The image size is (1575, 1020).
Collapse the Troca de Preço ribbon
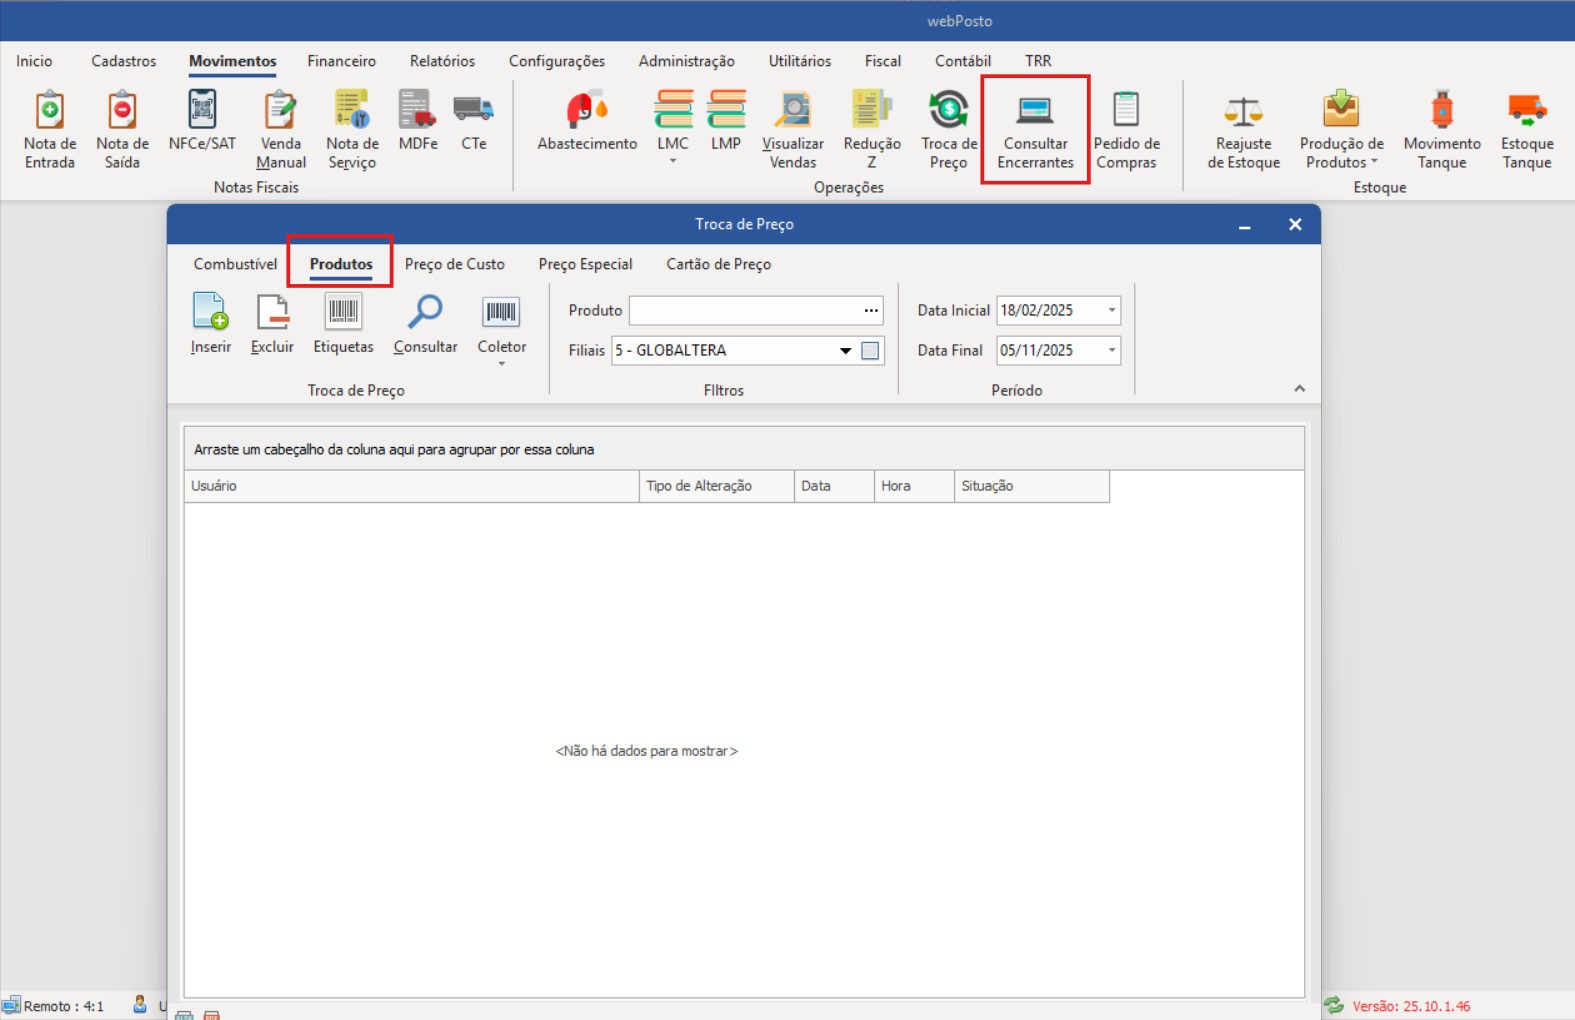click(1299, 388)
